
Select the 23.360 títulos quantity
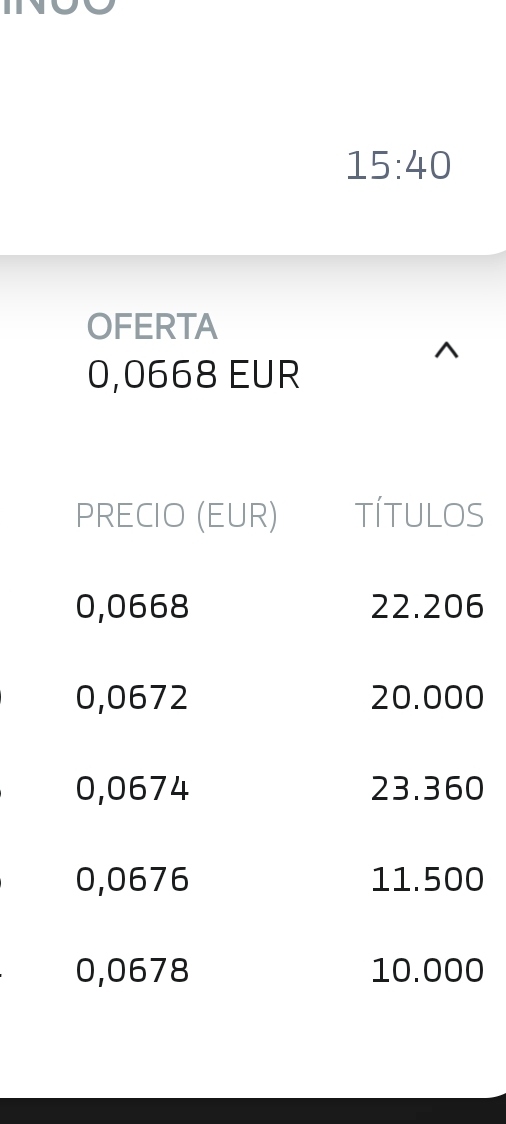pos(428,789)
